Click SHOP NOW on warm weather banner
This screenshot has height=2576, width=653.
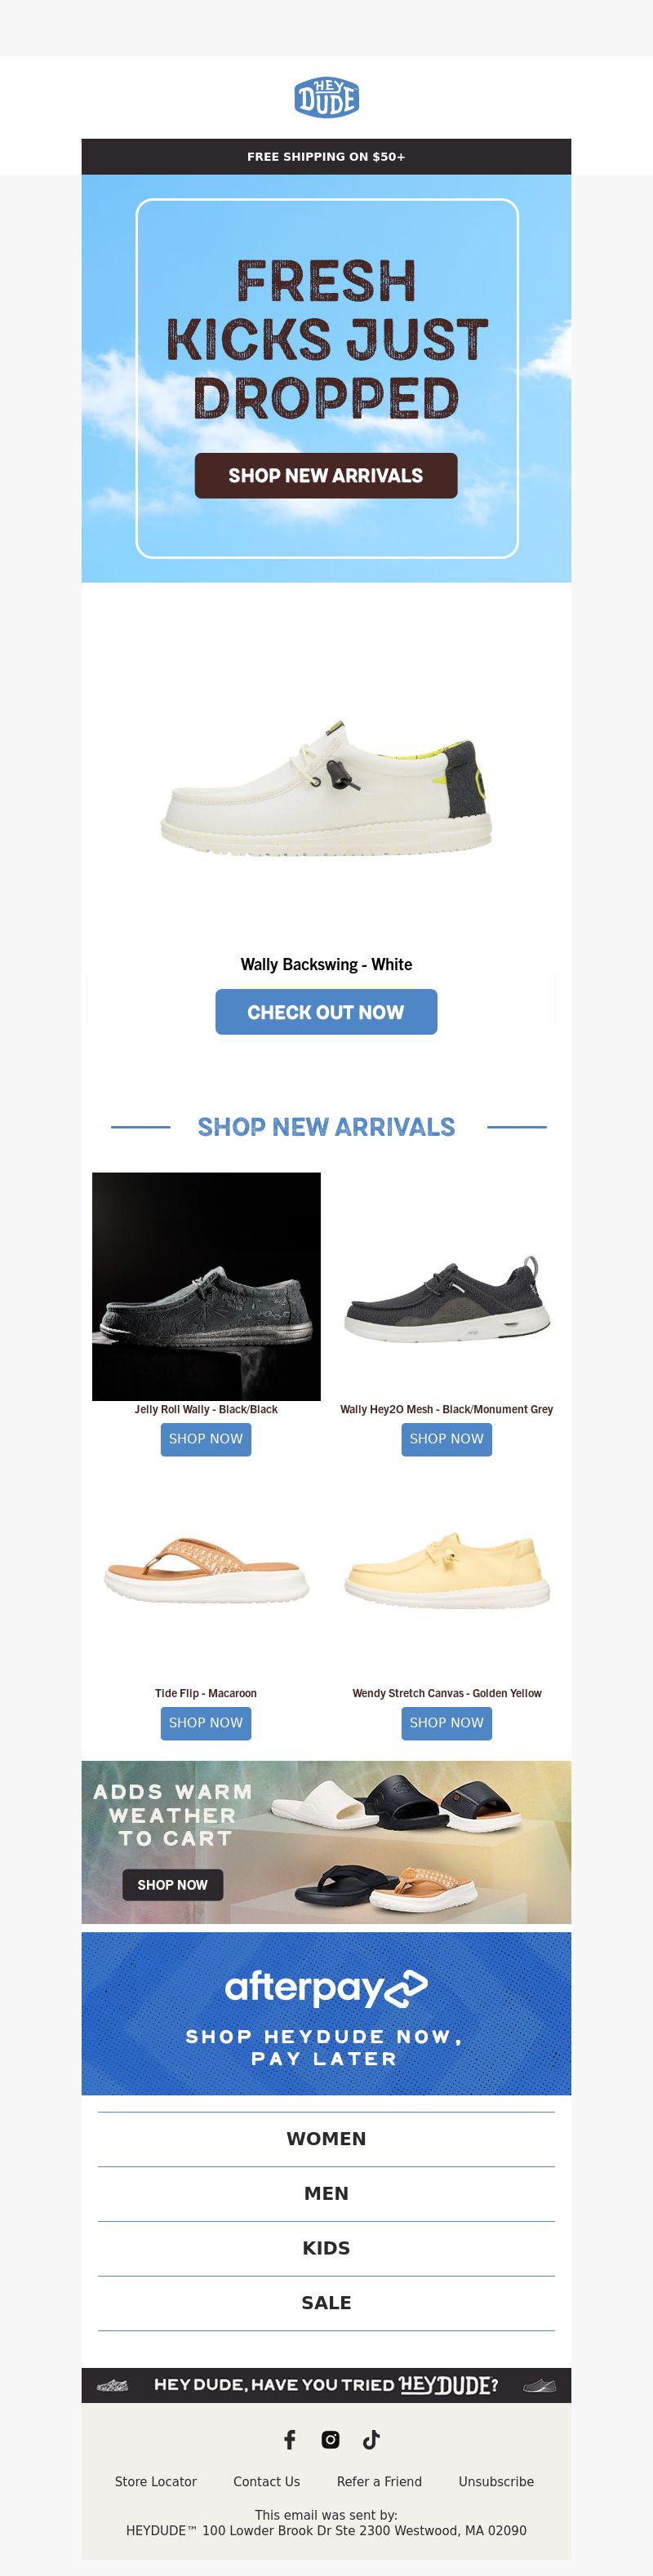point(172,1885)
